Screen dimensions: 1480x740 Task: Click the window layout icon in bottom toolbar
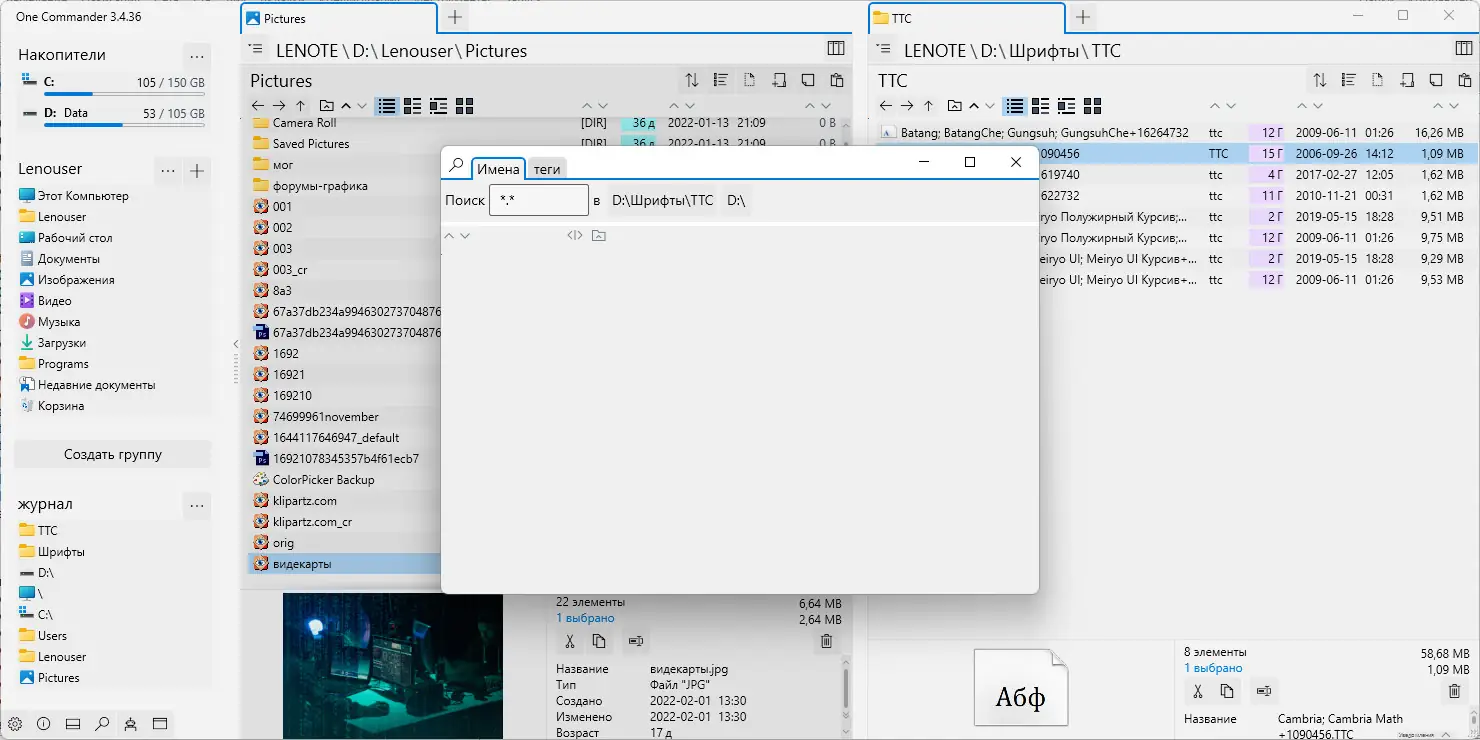coord(160,724)
